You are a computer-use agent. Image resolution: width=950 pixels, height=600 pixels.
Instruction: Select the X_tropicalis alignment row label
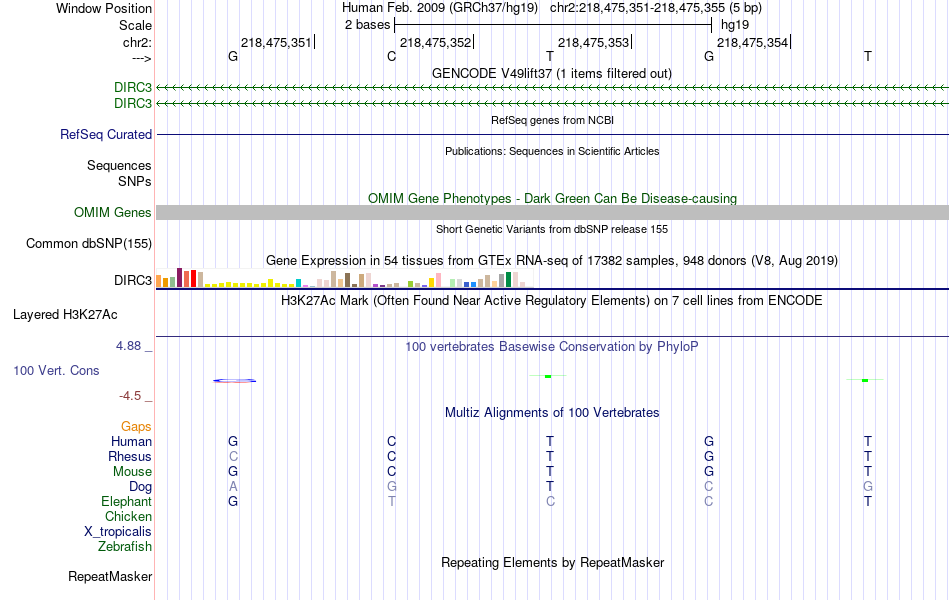[118, 532]
